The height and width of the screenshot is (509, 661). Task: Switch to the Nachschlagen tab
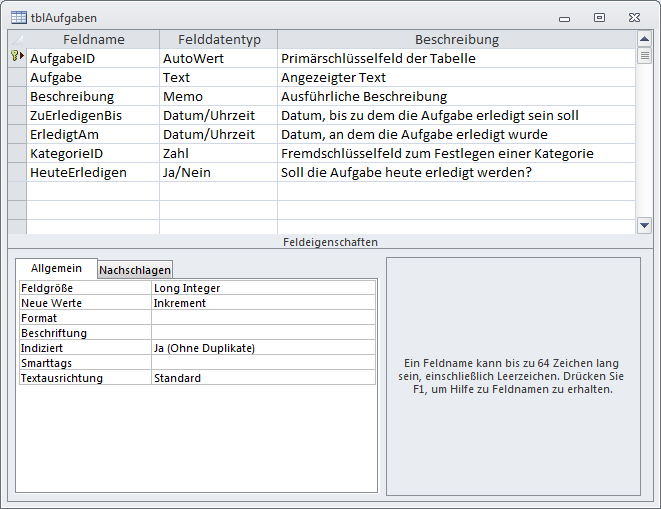(x=135, y=270)
